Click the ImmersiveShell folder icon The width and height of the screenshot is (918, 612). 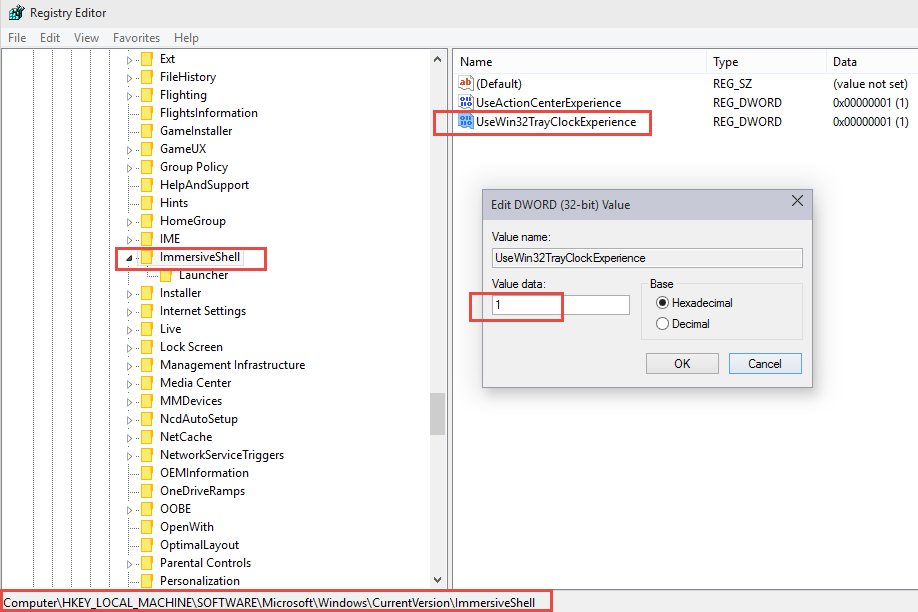coord(147,257)
